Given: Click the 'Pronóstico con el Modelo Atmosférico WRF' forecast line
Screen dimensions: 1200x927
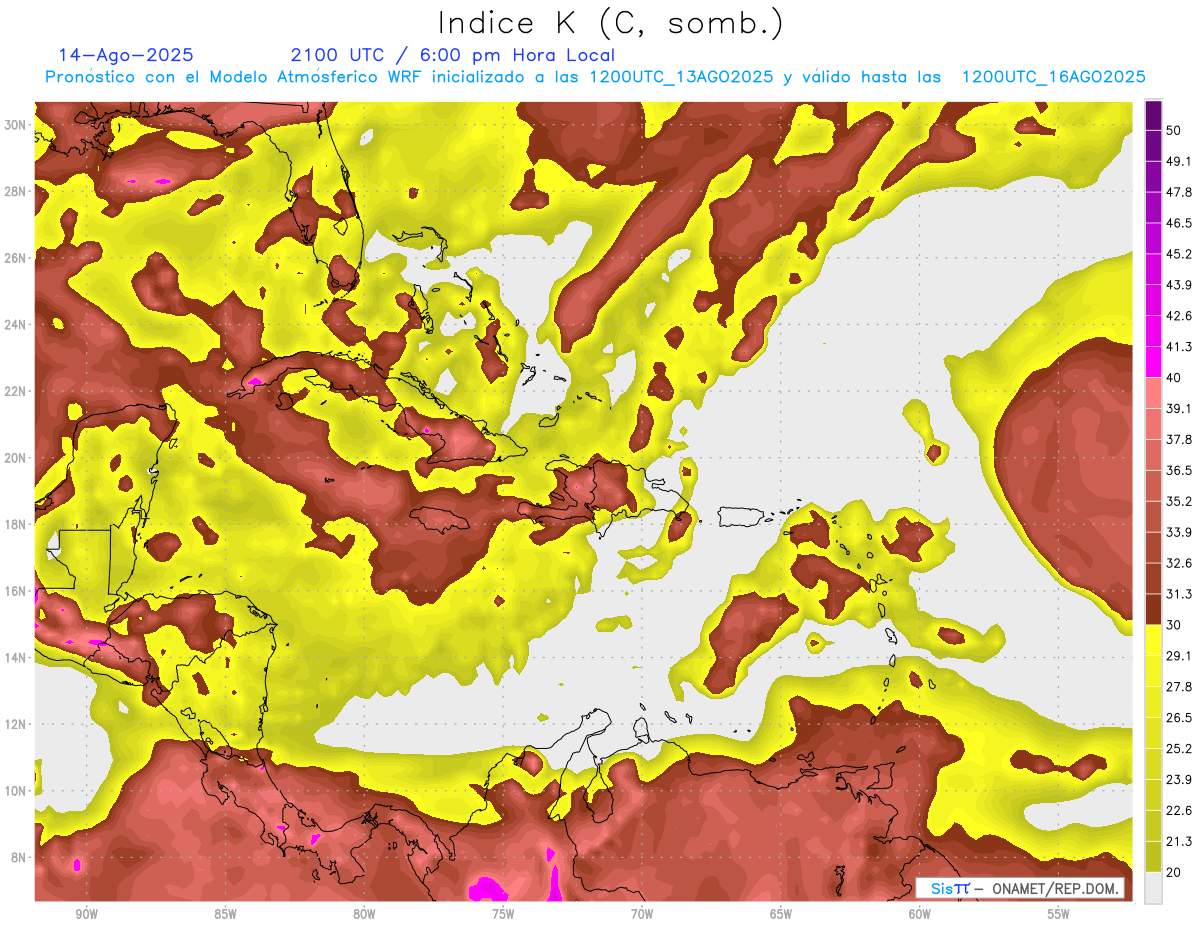Looking at the screenshot, I should 595,77.
